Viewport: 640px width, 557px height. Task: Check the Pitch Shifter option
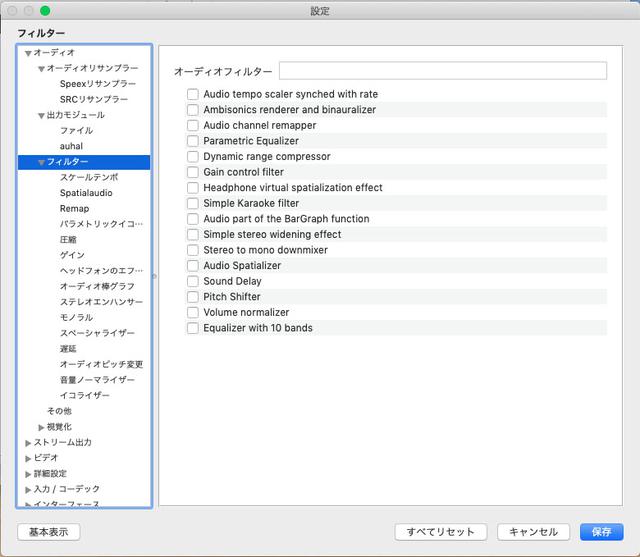click(x=193, y=297)
